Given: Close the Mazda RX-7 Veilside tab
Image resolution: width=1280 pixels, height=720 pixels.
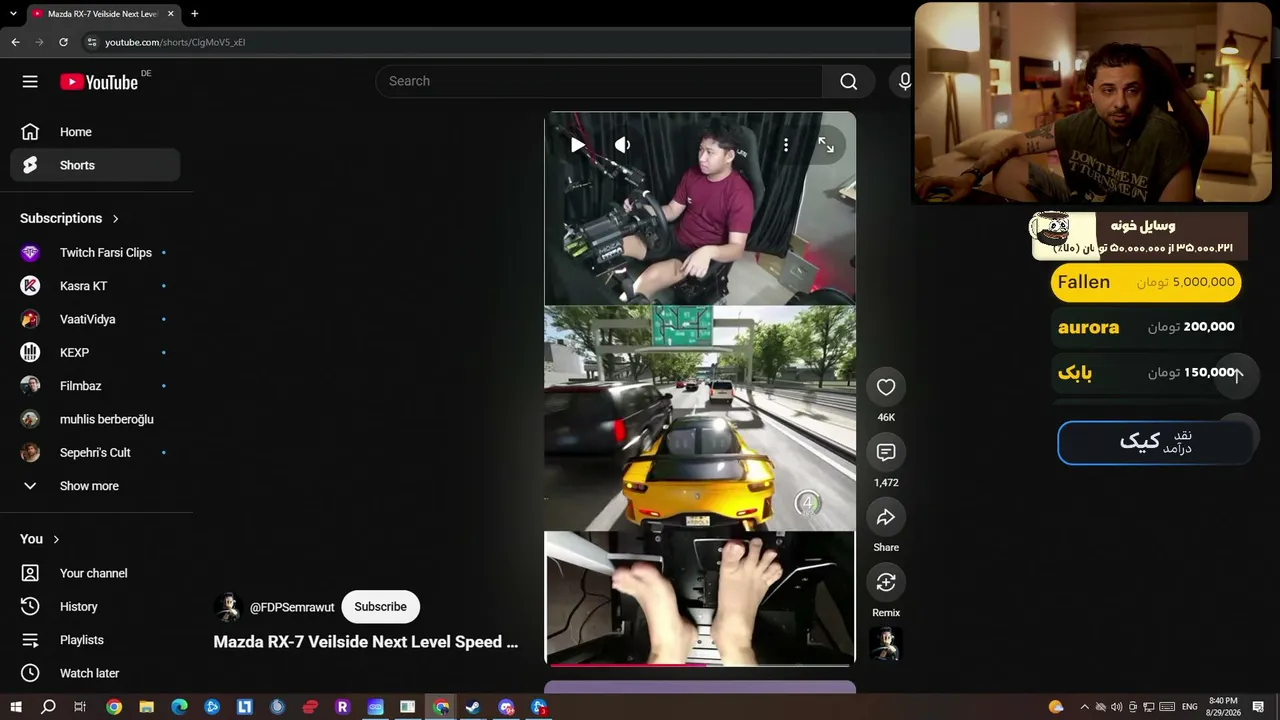Looking at the screenshot, I should point(171,14).
